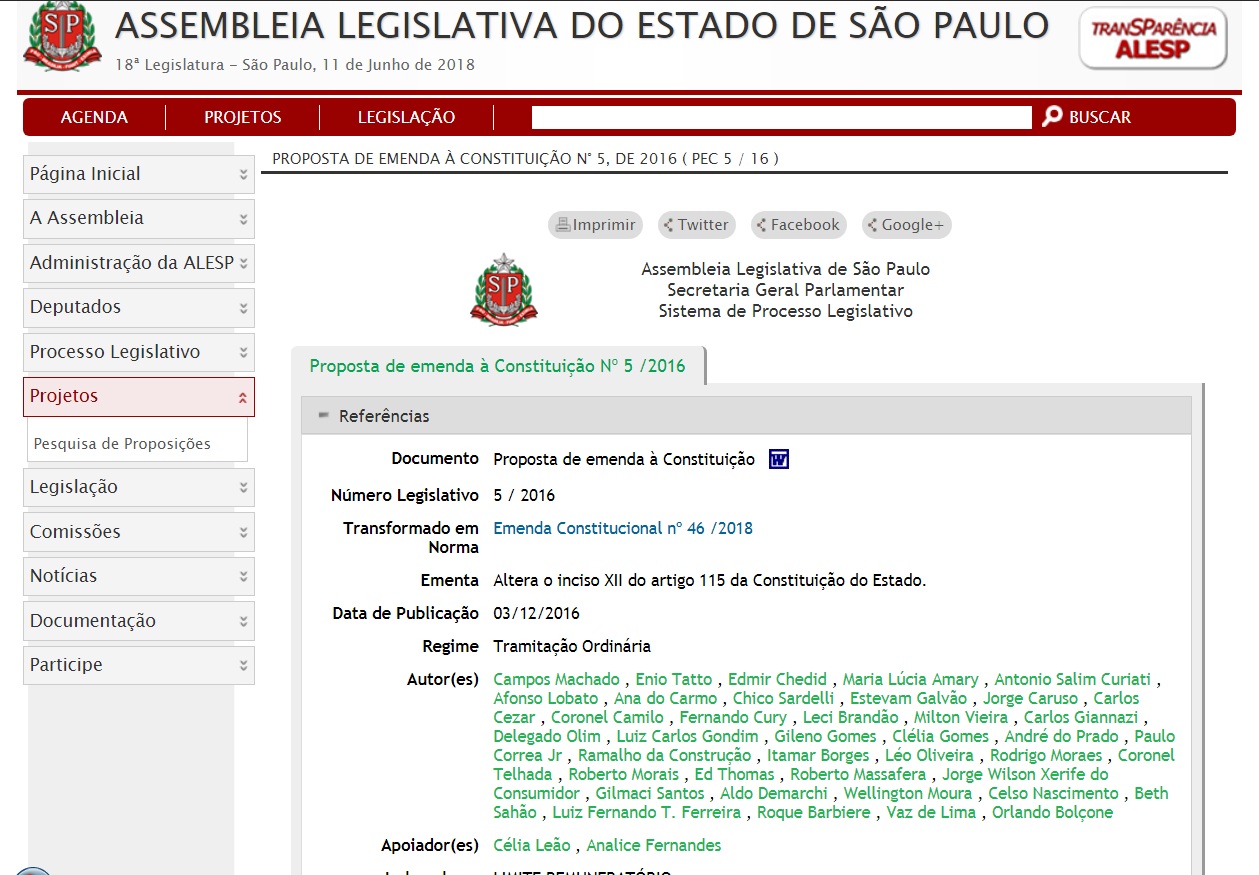Viewport: 1259px width, 875px height.
Task: Collapse the Referências section
Action: (323, 415)
